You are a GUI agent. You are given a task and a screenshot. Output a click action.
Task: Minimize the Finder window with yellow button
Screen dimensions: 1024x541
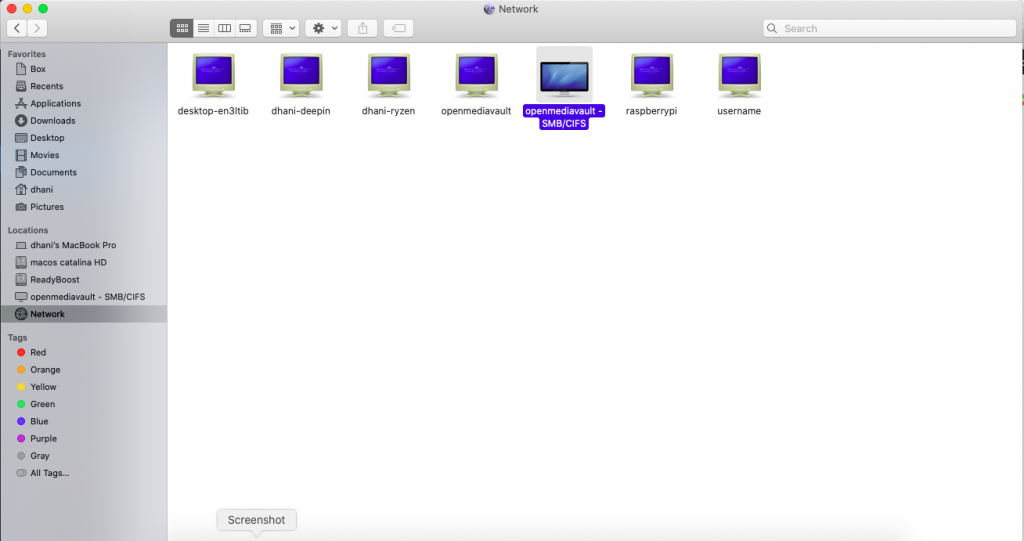coord(27,8)
